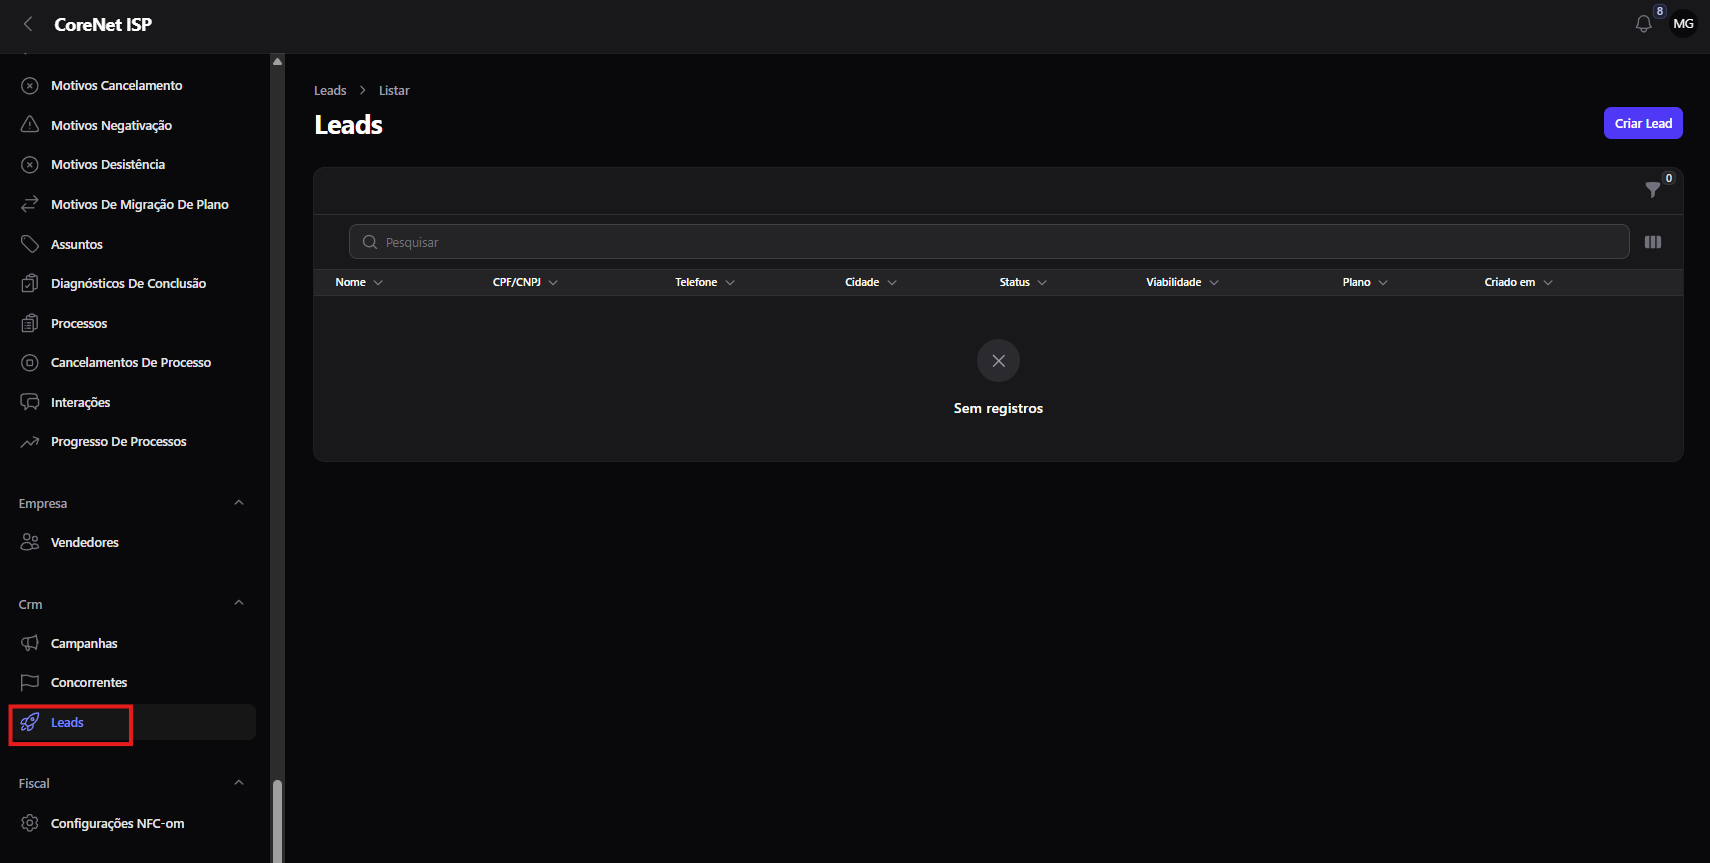Click the Leads breadcrumb link

pos(330,90)
